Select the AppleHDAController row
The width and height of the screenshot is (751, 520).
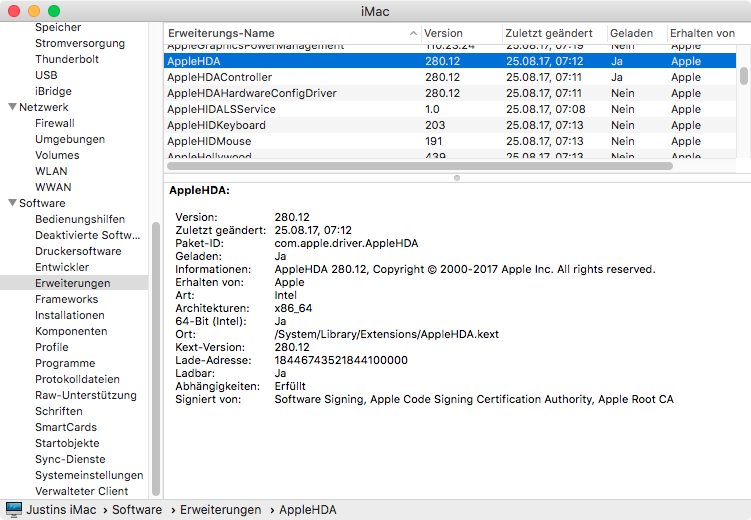[219, 77]
